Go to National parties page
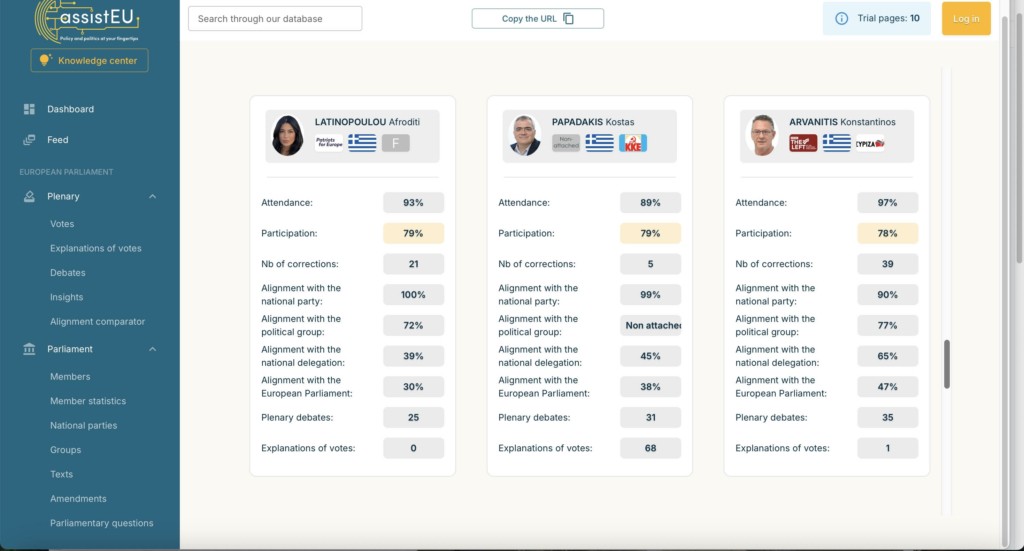Image resolution: width=1024 pixels, height=551 pixels. (x=83, y=426)
